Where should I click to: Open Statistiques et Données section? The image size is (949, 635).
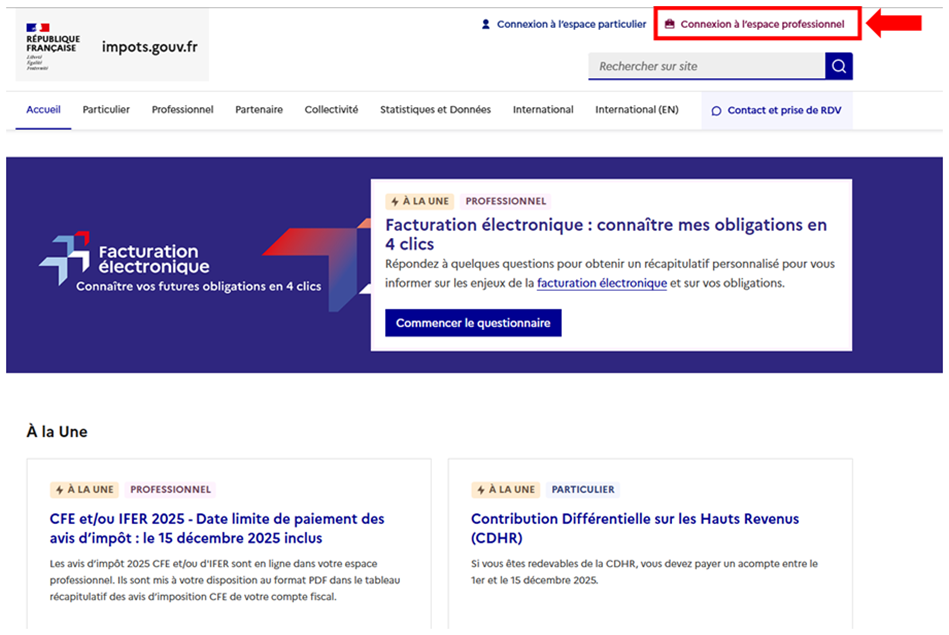[435, 110]
